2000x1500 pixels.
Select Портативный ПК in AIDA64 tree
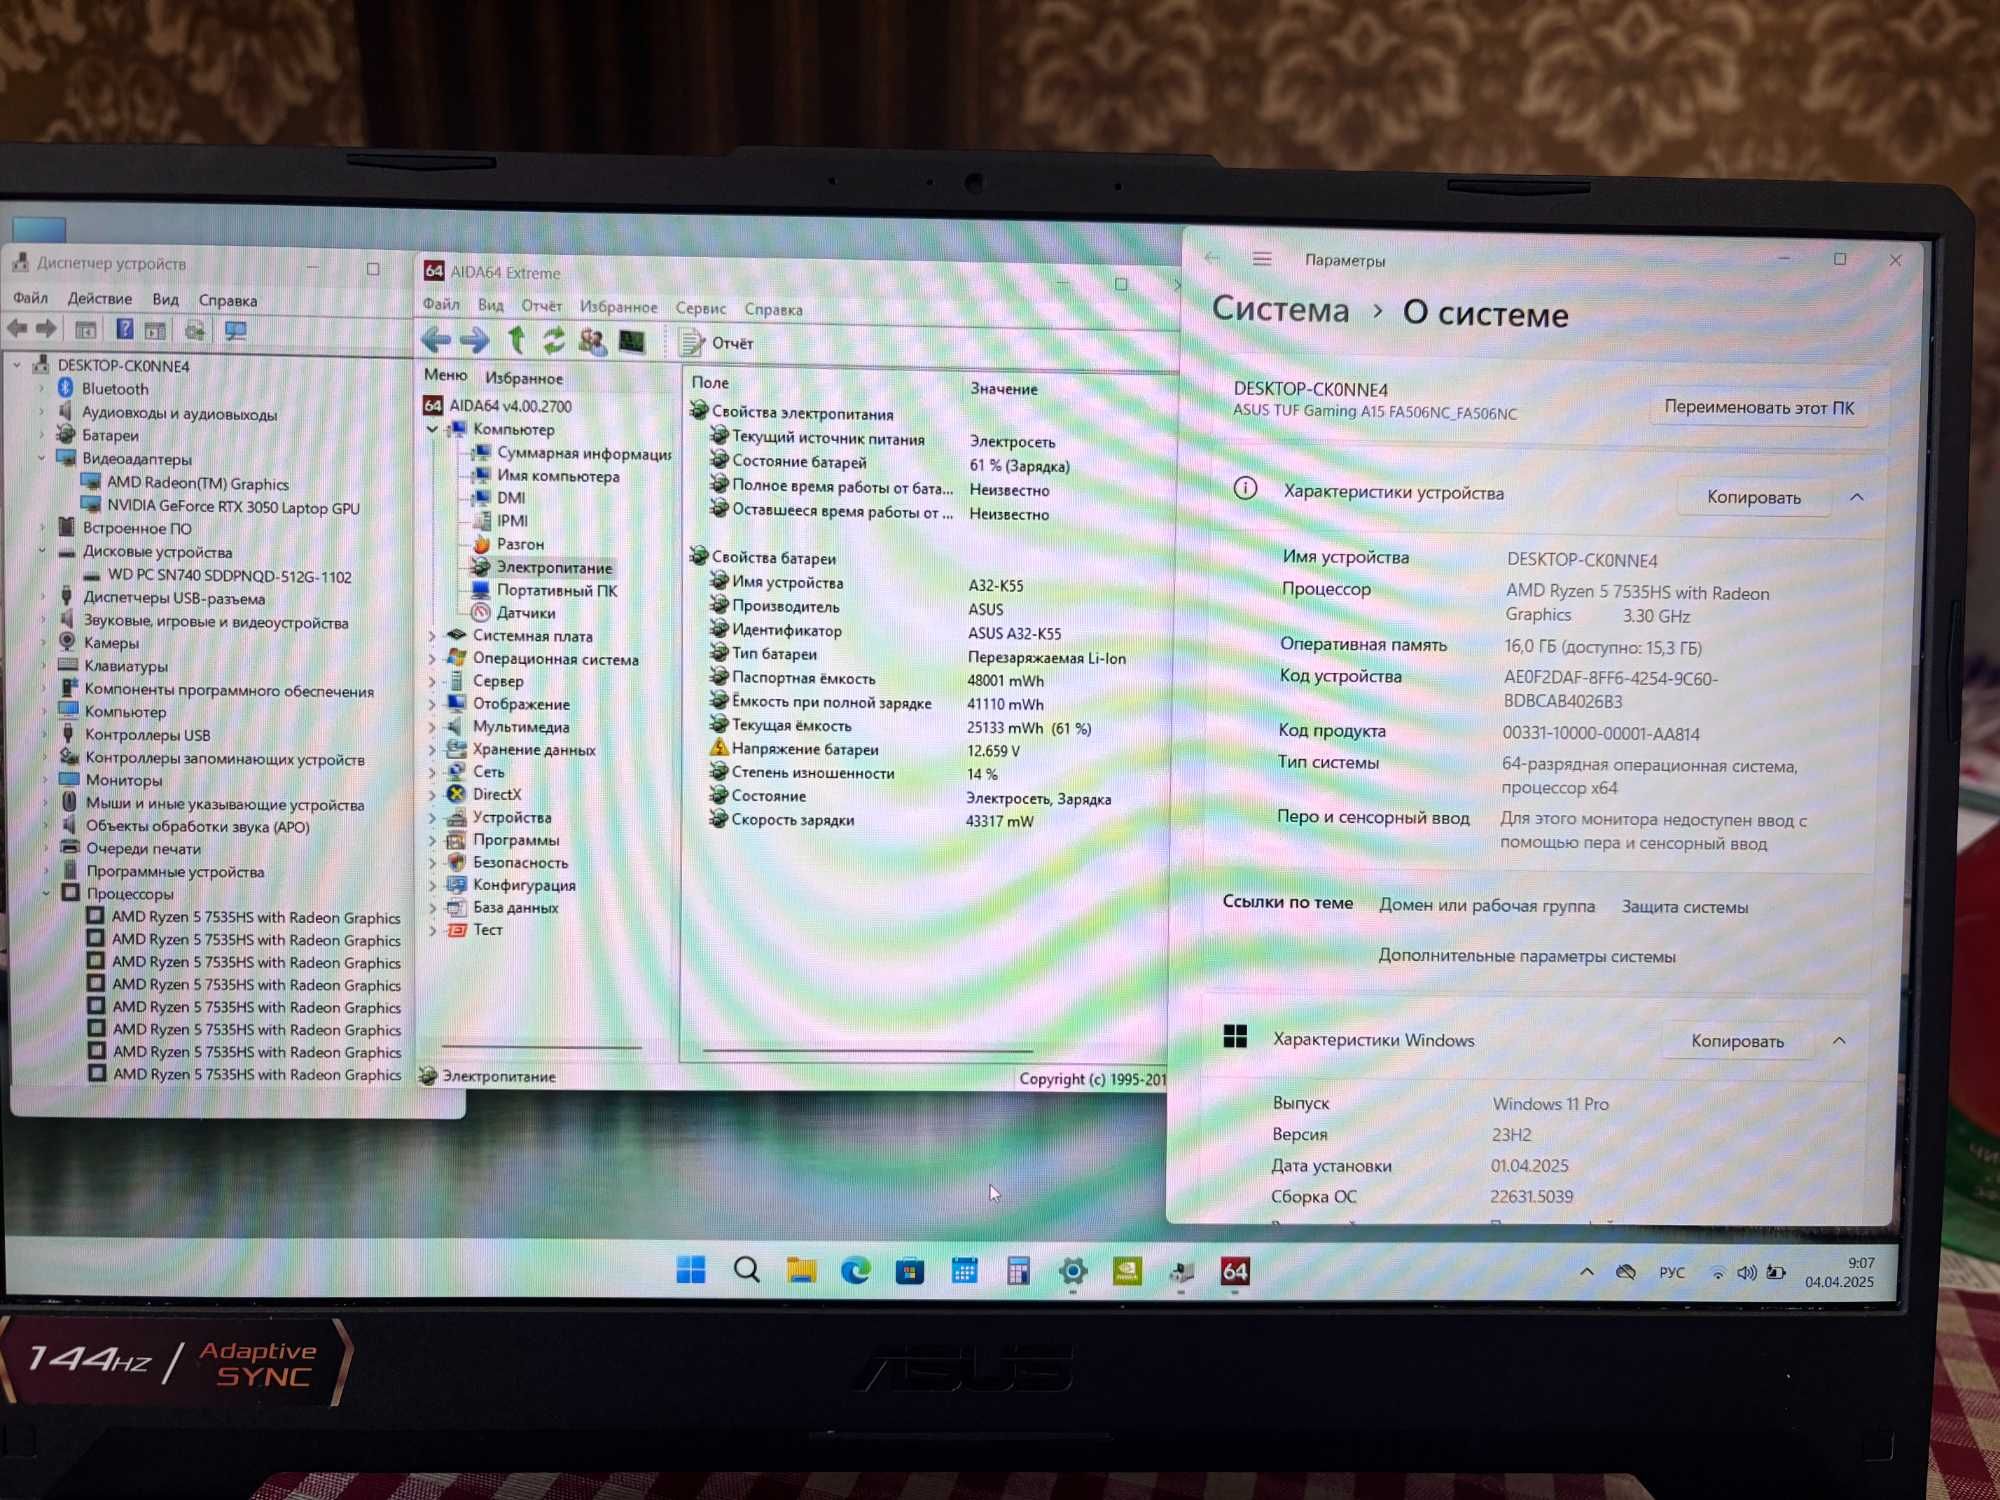[x=557, y=590]
